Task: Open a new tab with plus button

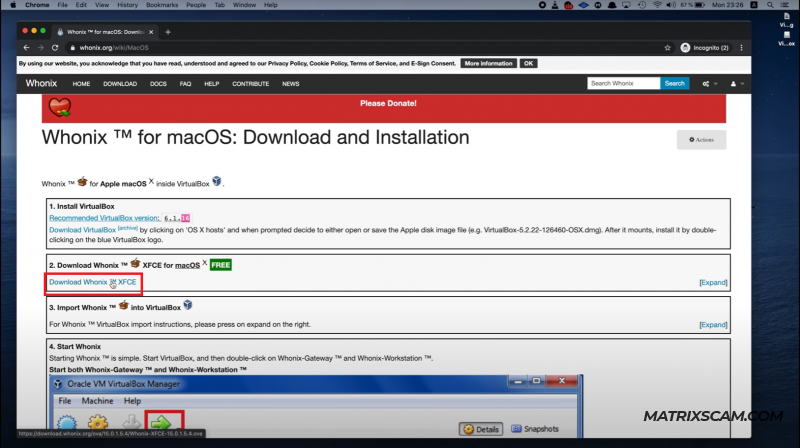Action: click(x=168, y=32)
